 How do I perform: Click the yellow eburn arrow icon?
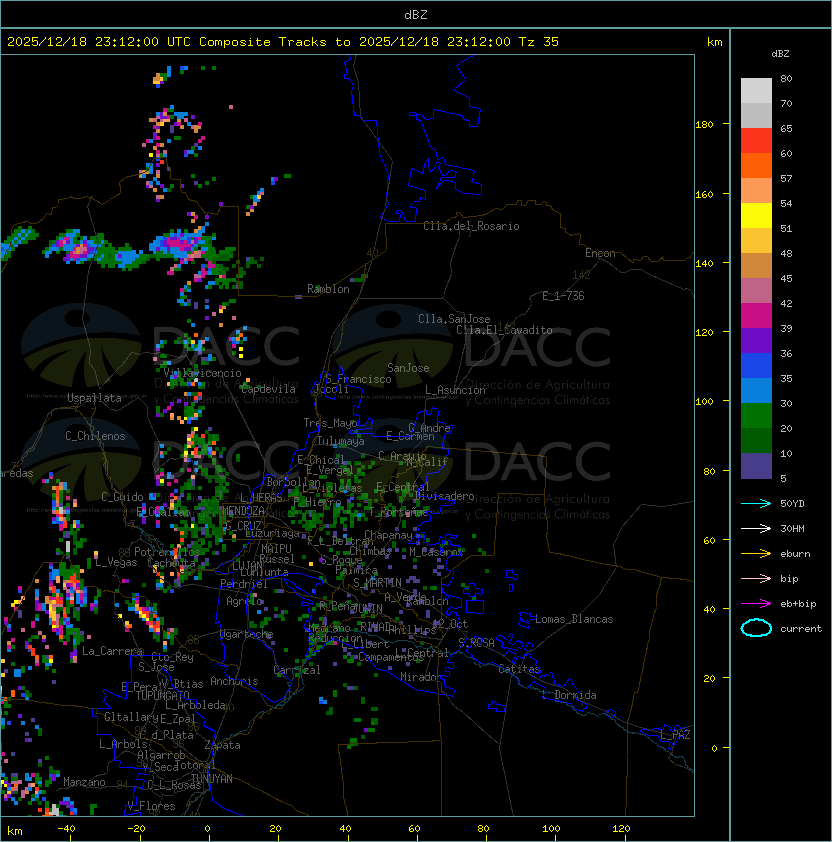click(x=756, y=554)
